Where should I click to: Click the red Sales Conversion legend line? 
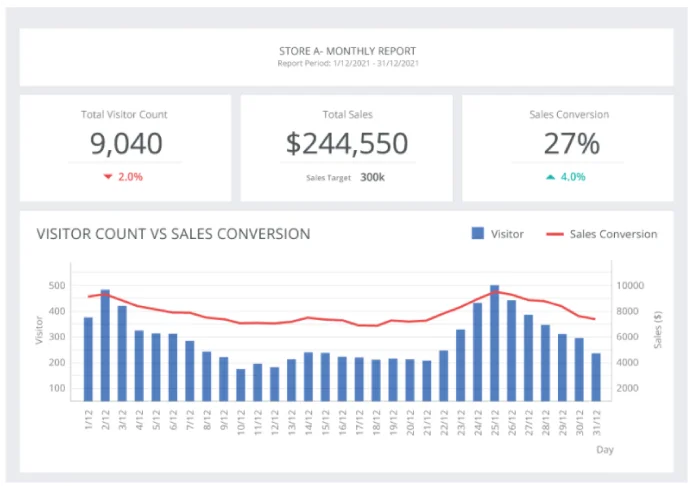click(555, 234)
